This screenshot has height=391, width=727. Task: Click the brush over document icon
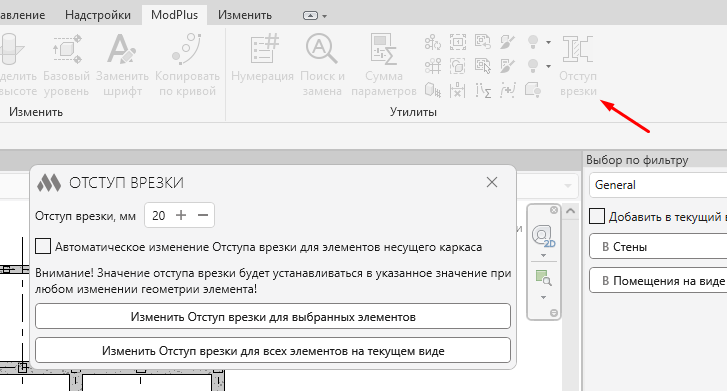point(508,66)
